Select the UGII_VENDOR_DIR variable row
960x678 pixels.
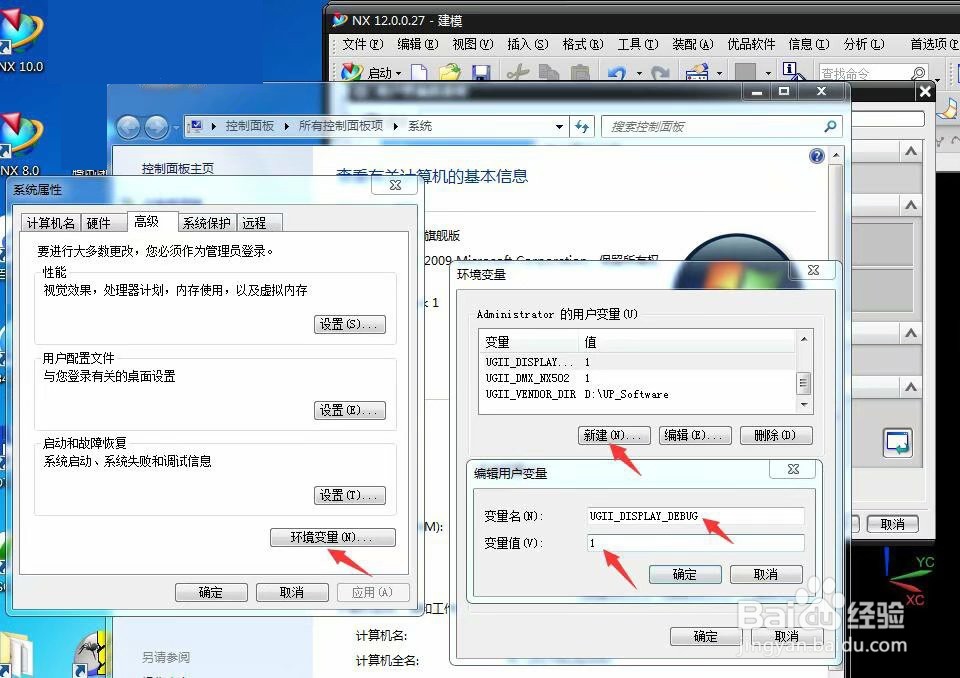tap(637, 394)
